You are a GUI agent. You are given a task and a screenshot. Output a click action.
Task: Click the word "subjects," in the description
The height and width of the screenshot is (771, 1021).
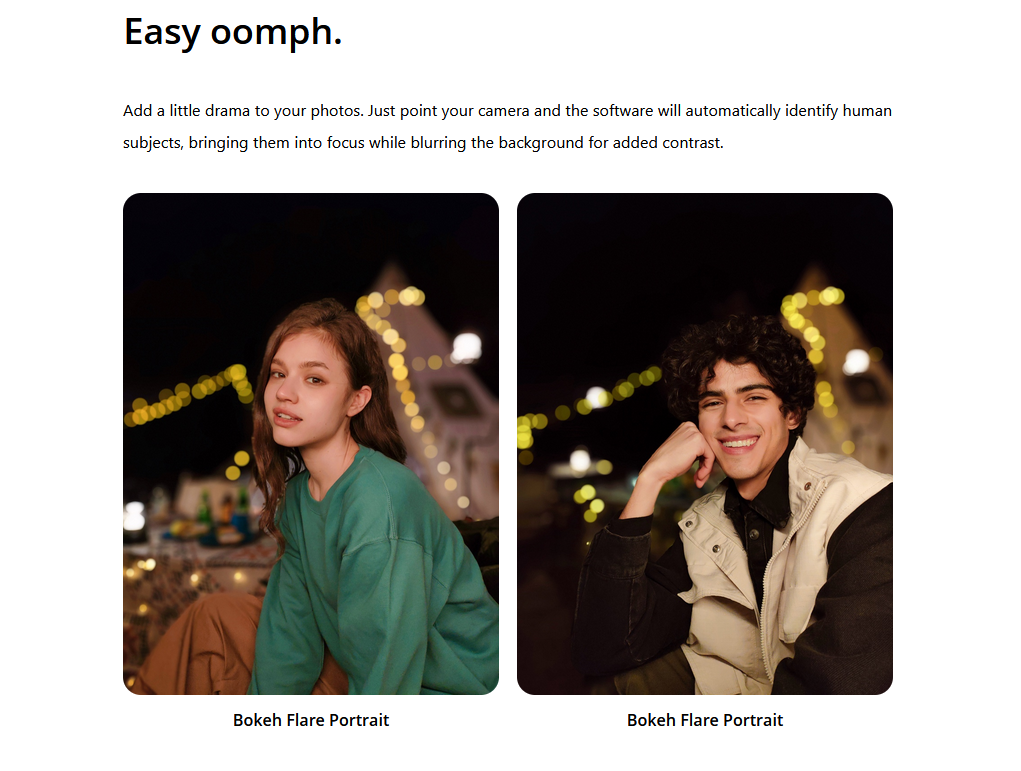point(153,143)
